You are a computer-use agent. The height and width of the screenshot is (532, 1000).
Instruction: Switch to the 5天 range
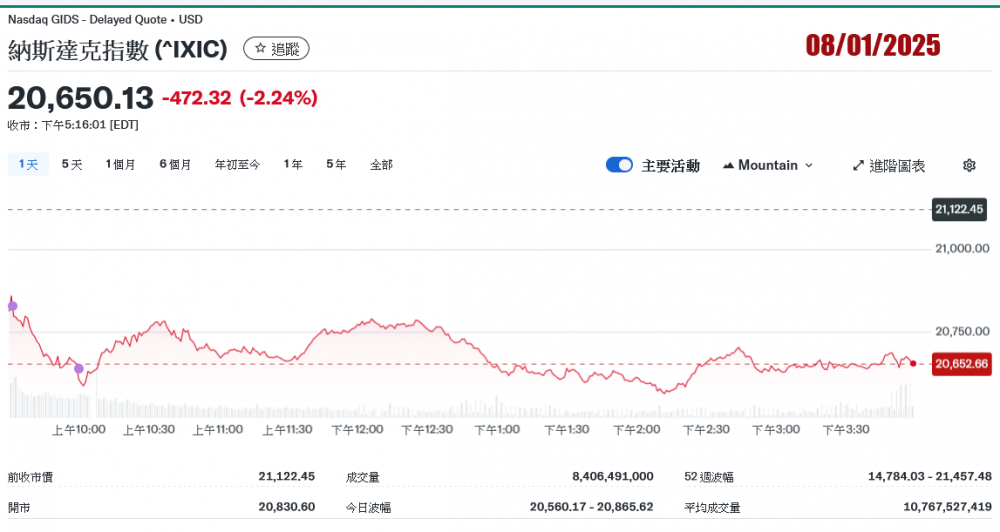click(72, 164)
